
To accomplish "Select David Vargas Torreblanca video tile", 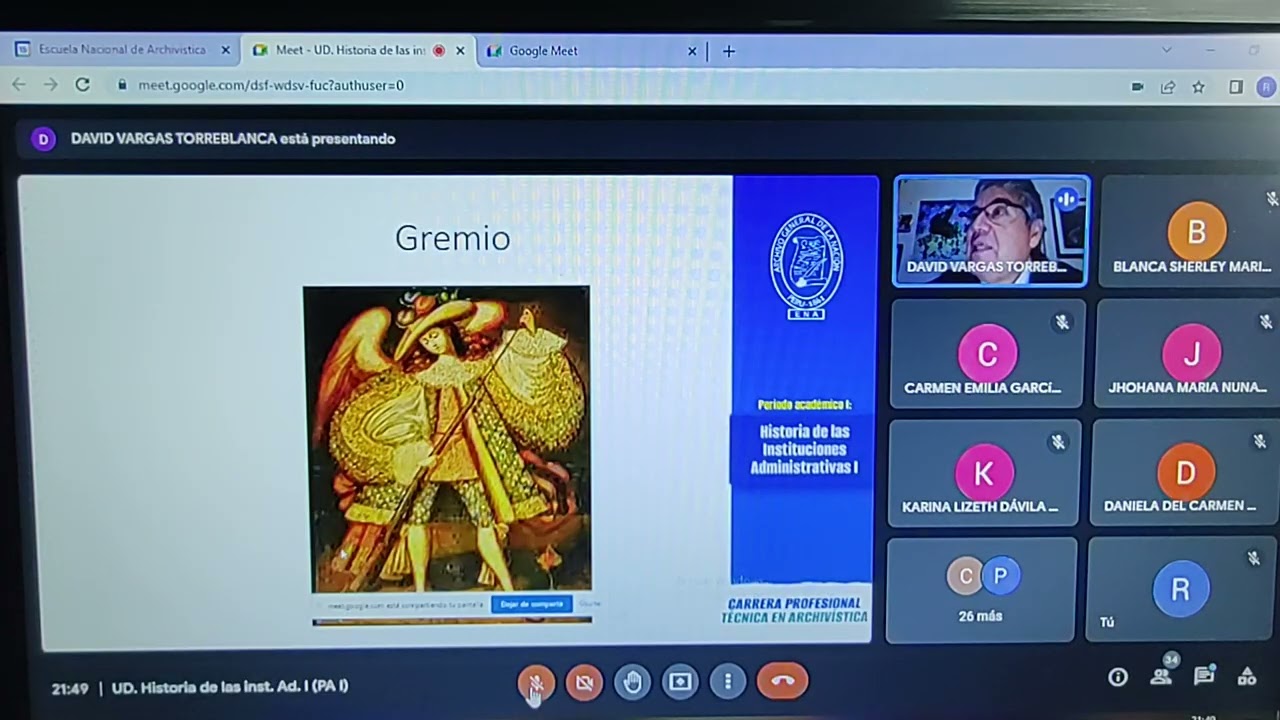I will [991, 232].
